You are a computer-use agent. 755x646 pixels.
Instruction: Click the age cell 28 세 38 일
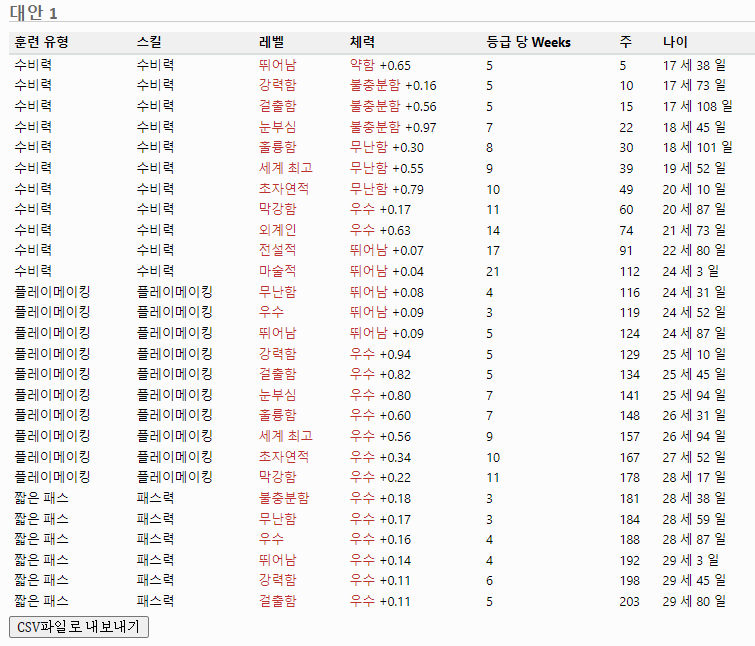(694, 498)
